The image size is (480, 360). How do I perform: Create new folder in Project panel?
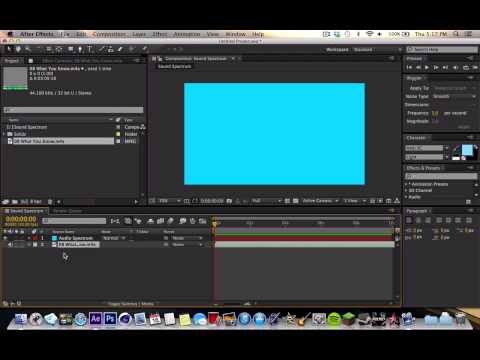click(15, 202)
